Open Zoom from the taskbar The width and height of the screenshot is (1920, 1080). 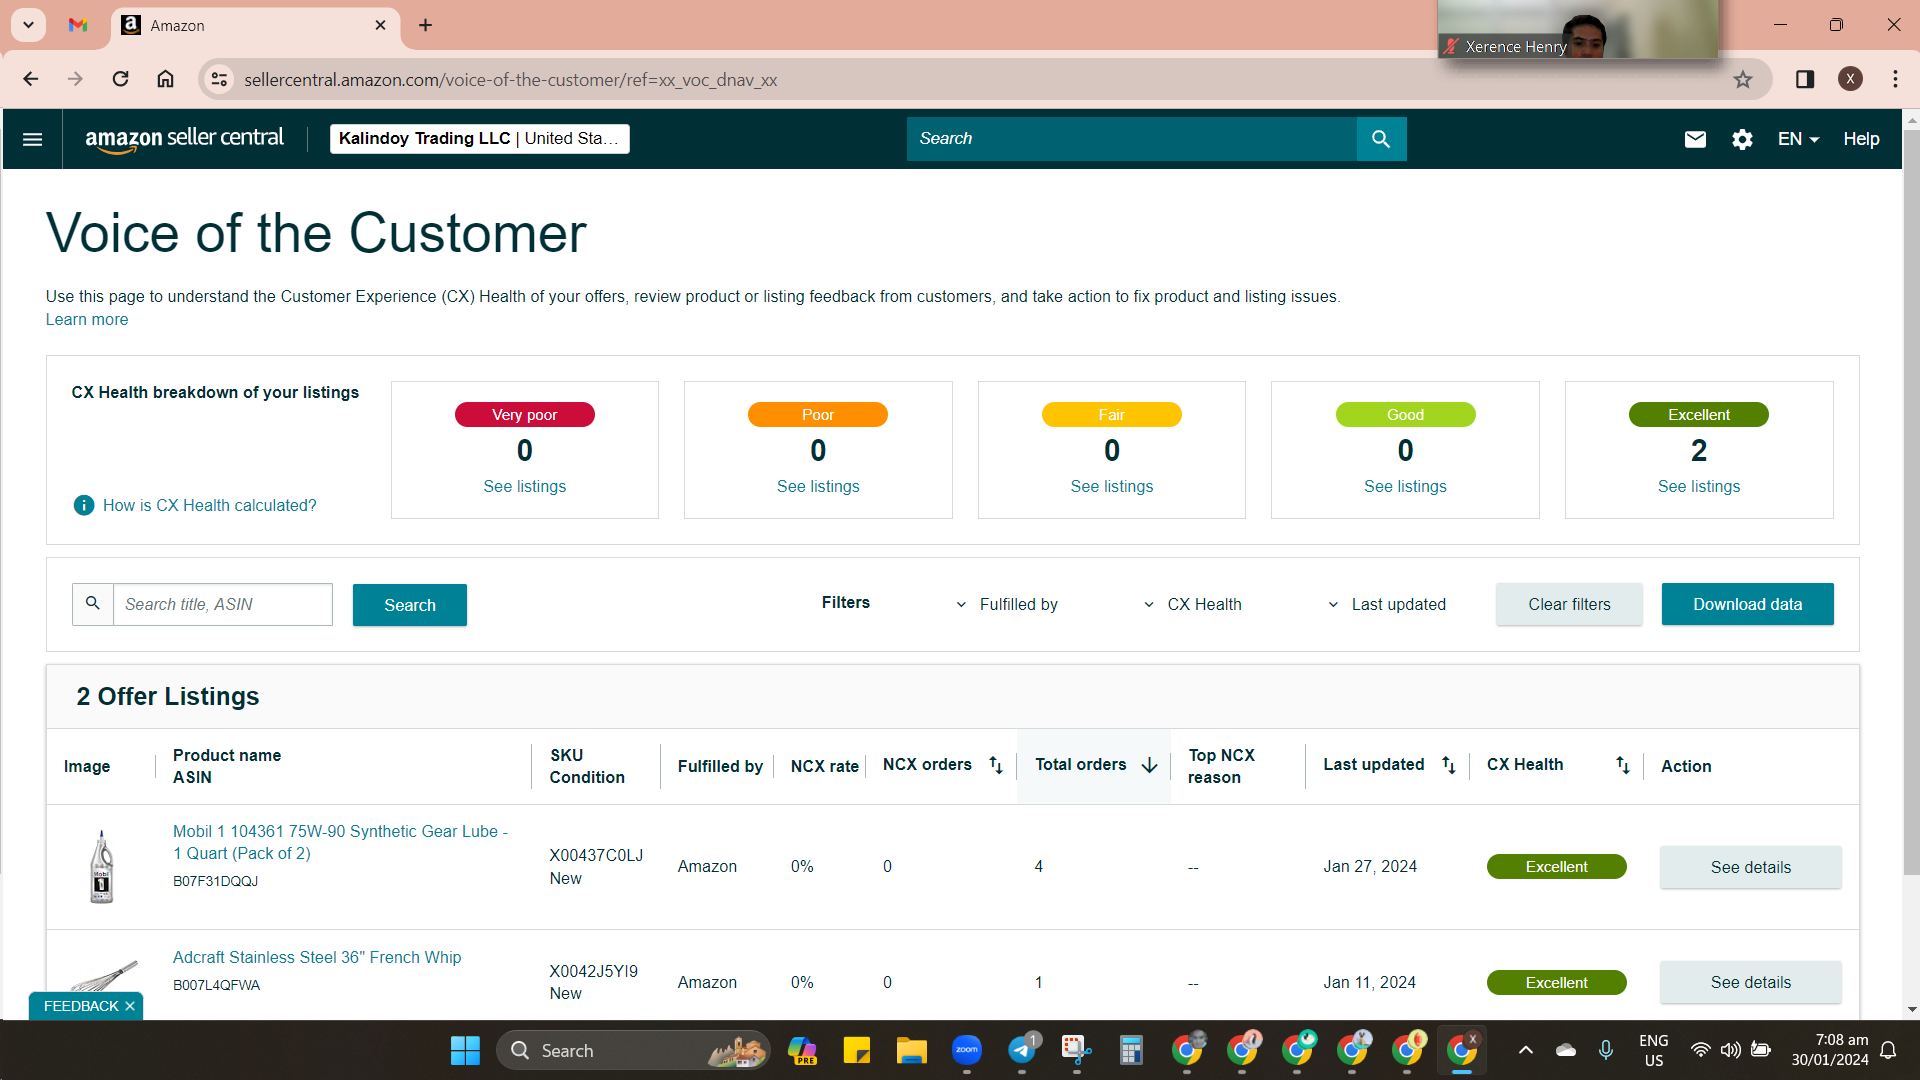[966, 1051]
